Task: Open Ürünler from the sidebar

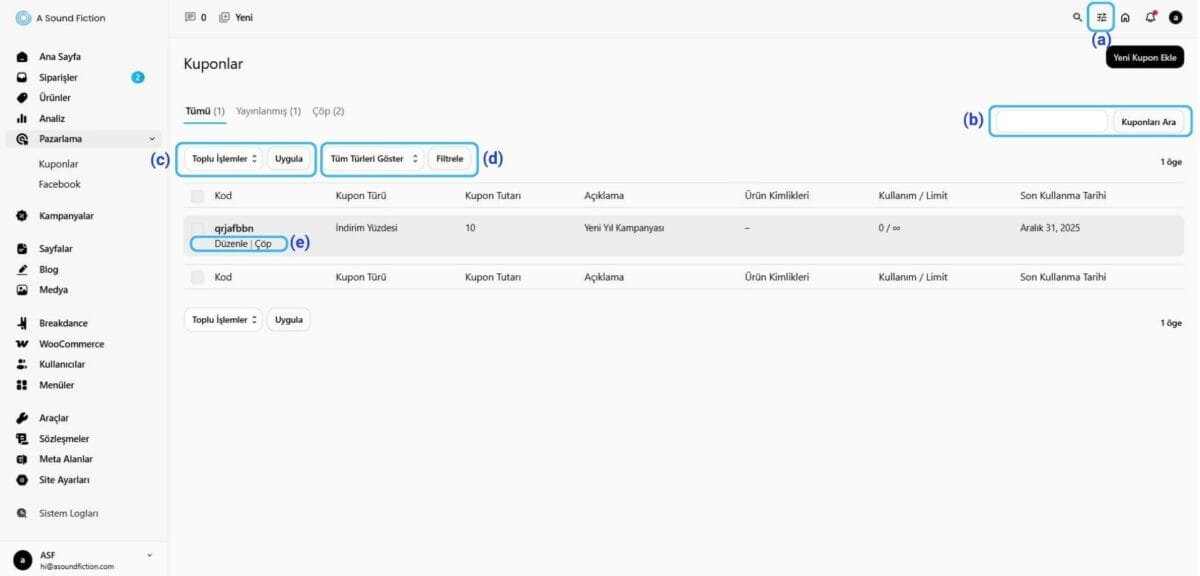Action: click(x=54, y=98)
